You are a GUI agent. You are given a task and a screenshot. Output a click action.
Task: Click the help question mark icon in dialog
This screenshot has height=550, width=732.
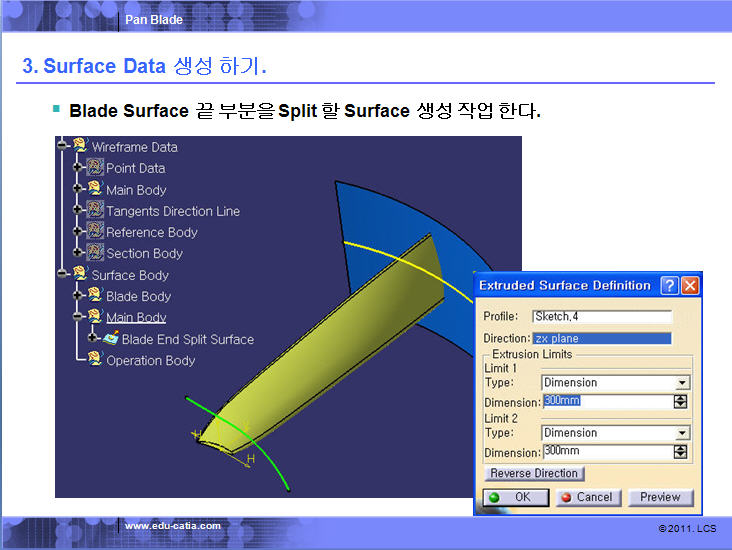tap(670, 286)
